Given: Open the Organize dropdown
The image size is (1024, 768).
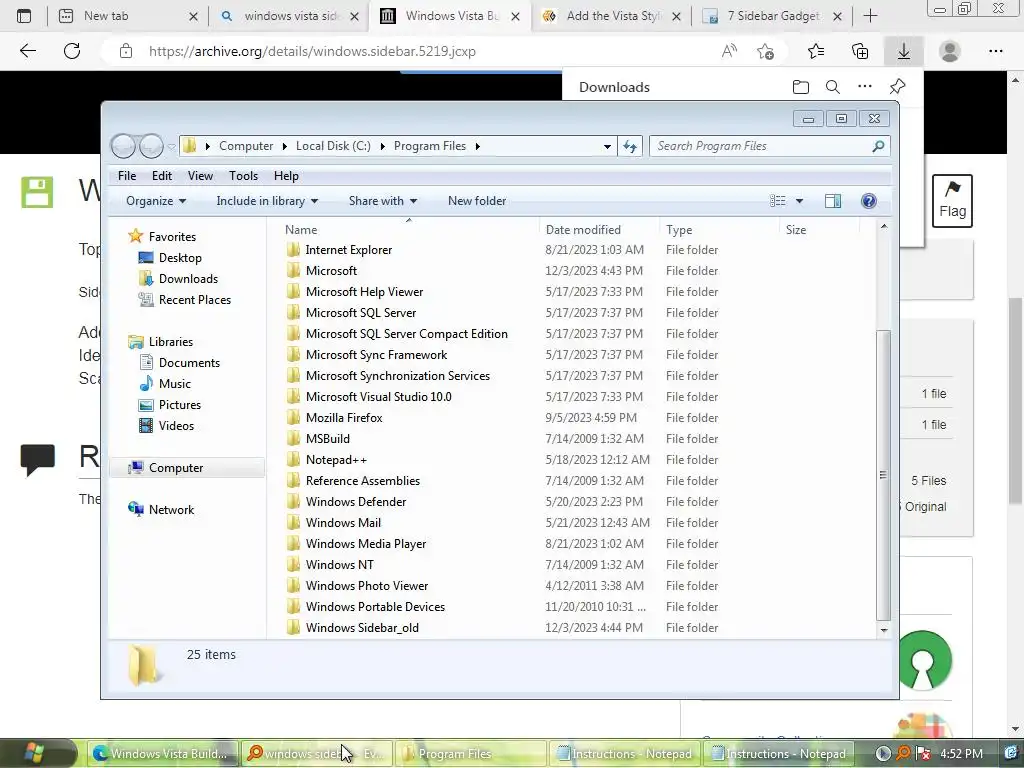Looking at the screenshot, I should tap(155, 201).
